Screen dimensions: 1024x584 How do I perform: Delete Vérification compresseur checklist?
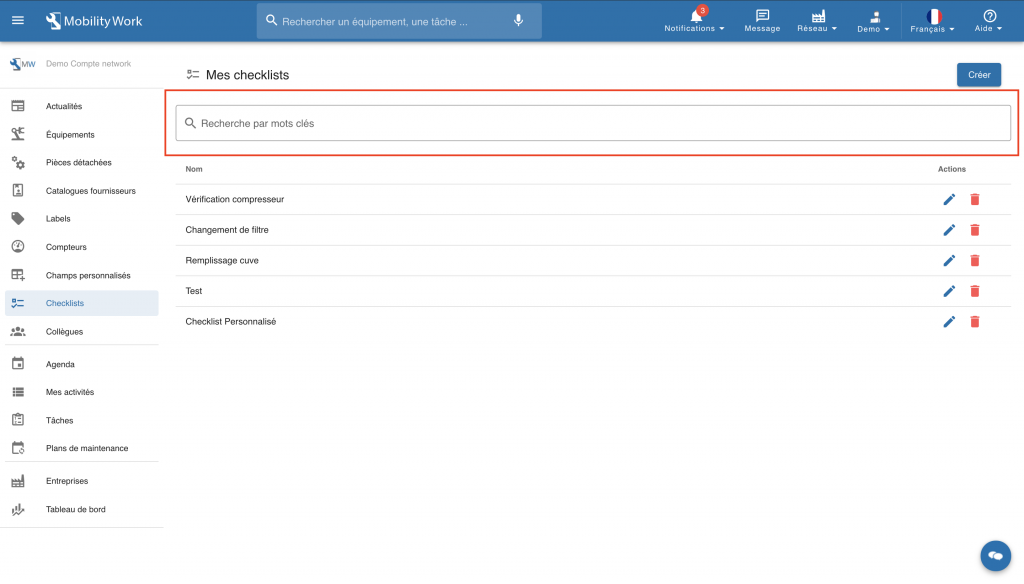click(974, 199)
